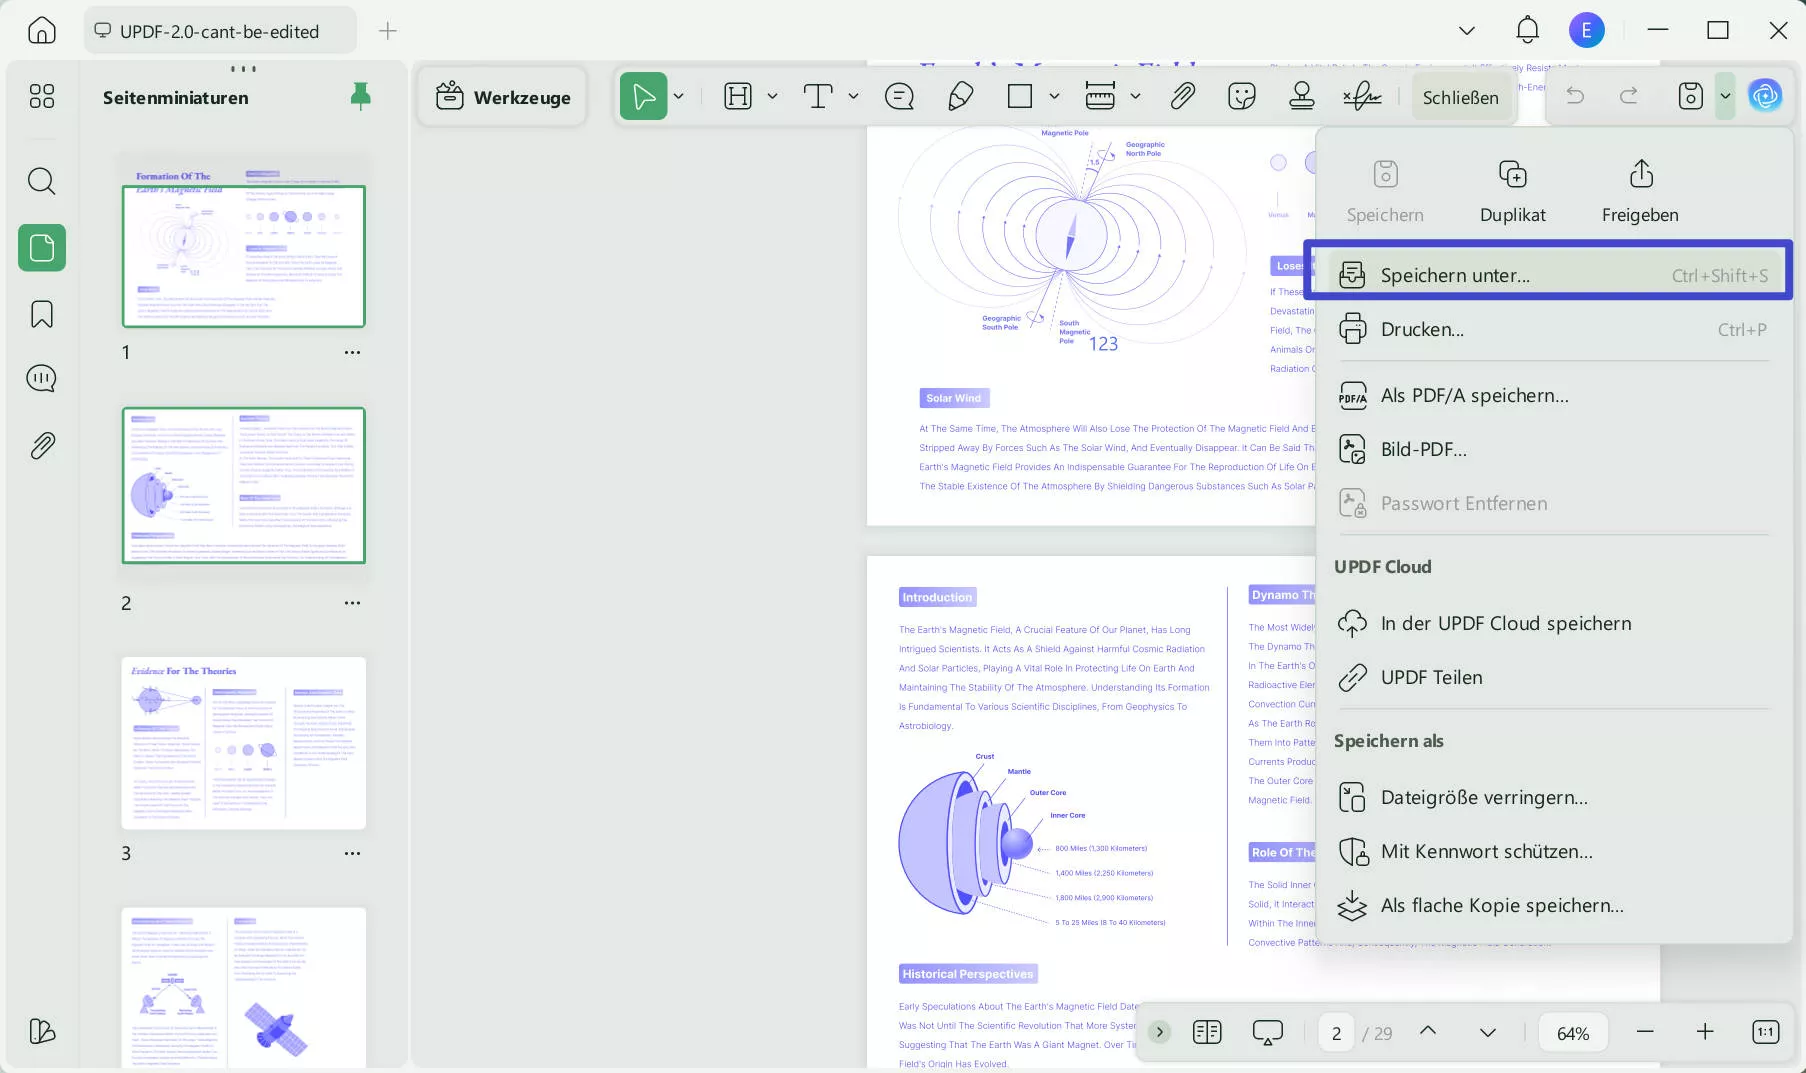Click the Werkzeuge button
This screenshot has width=1806, height=1073.
[x=503, y=97]
